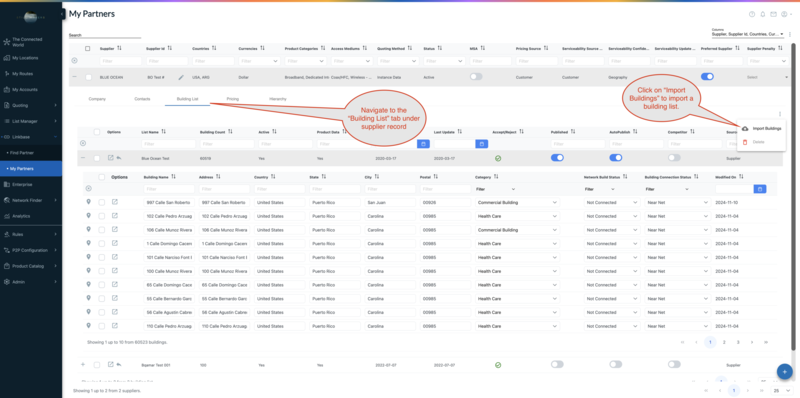Clear supplier table filters icon
The height and width of the screenshot is (398, 800).
[74, 61]
